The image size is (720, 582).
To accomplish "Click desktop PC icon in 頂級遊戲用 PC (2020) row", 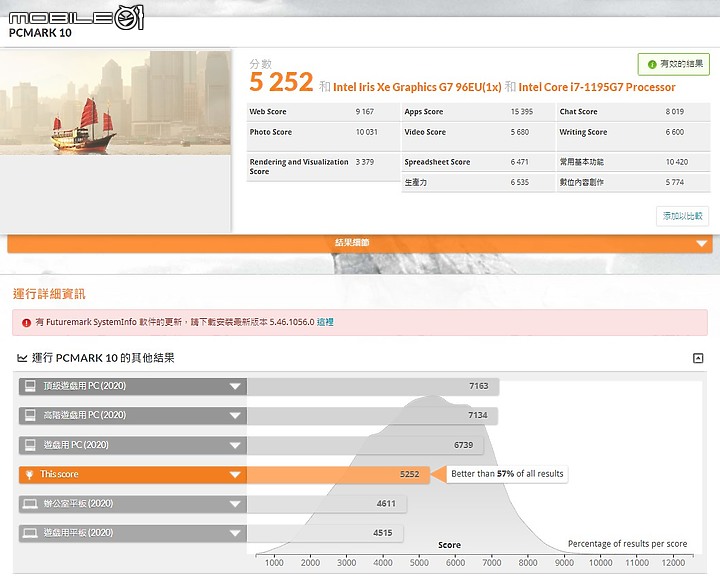I will click(30, 386).
